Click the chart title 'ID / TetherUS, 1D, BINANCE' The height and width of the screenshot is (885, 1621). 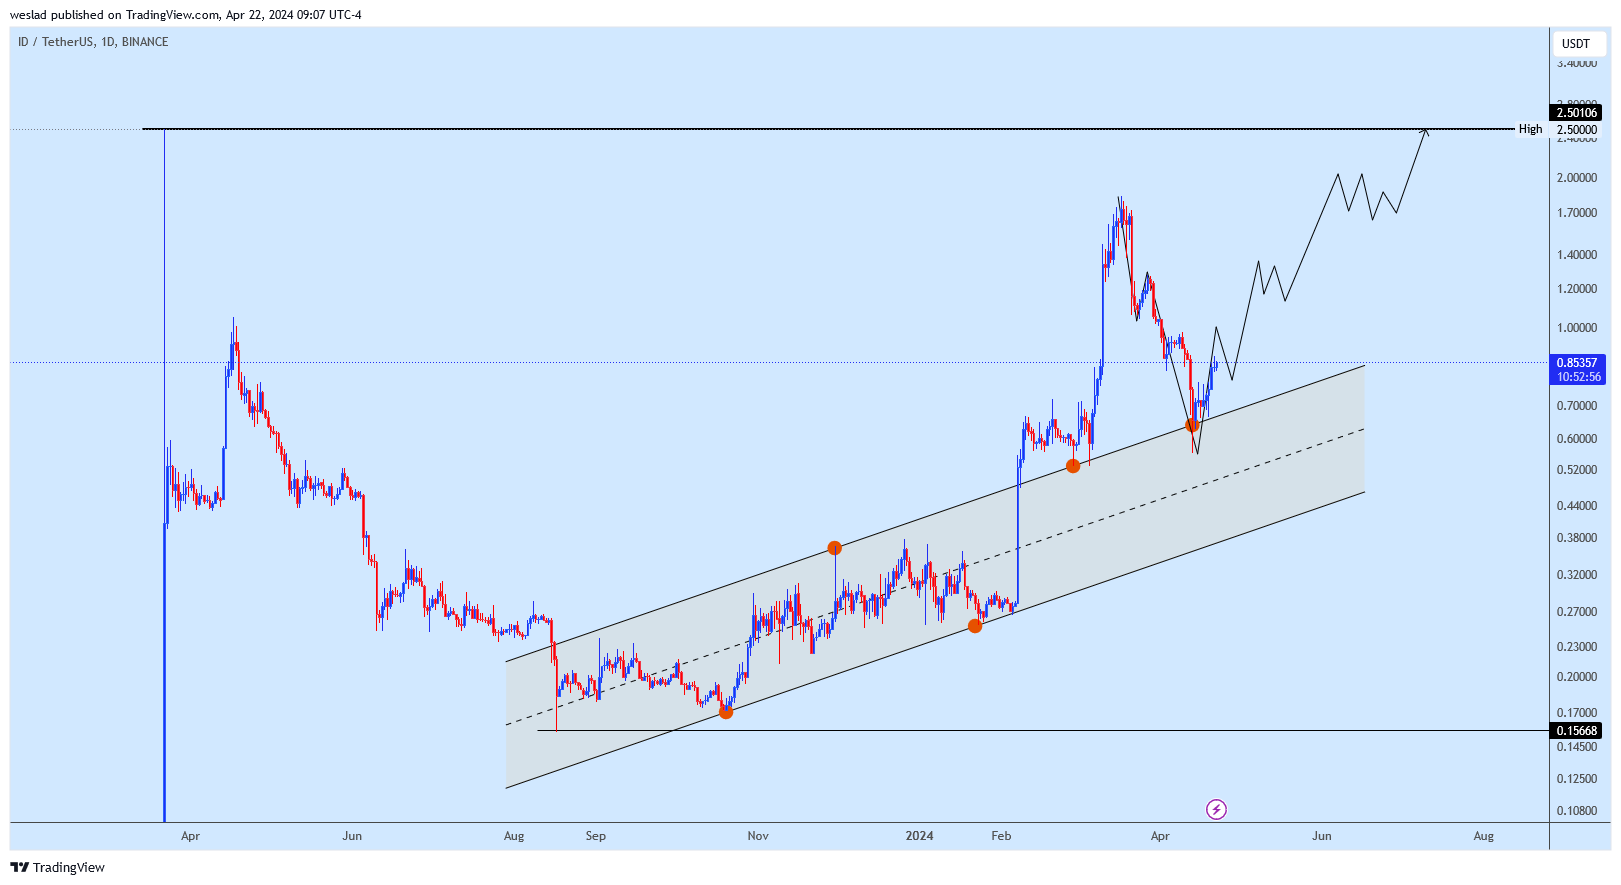(x=93, y=42)
